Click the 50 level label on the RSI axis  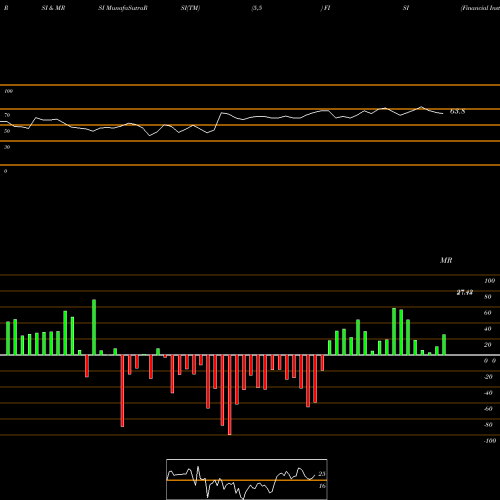coord(7,131)
